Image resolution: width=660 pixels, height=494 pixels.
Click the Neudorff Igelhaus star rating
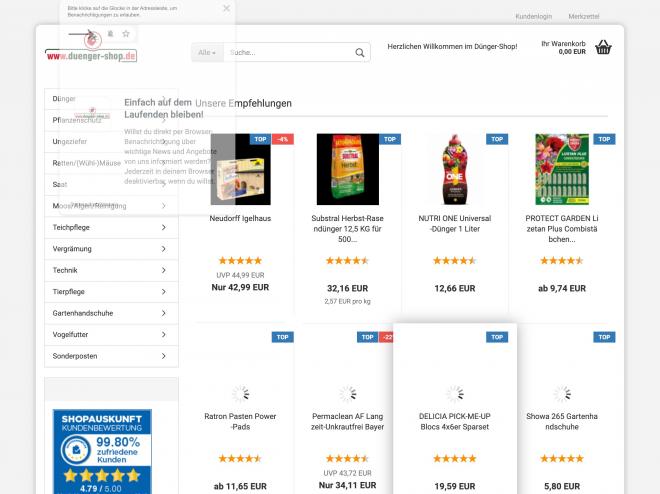tap(240, 260)
